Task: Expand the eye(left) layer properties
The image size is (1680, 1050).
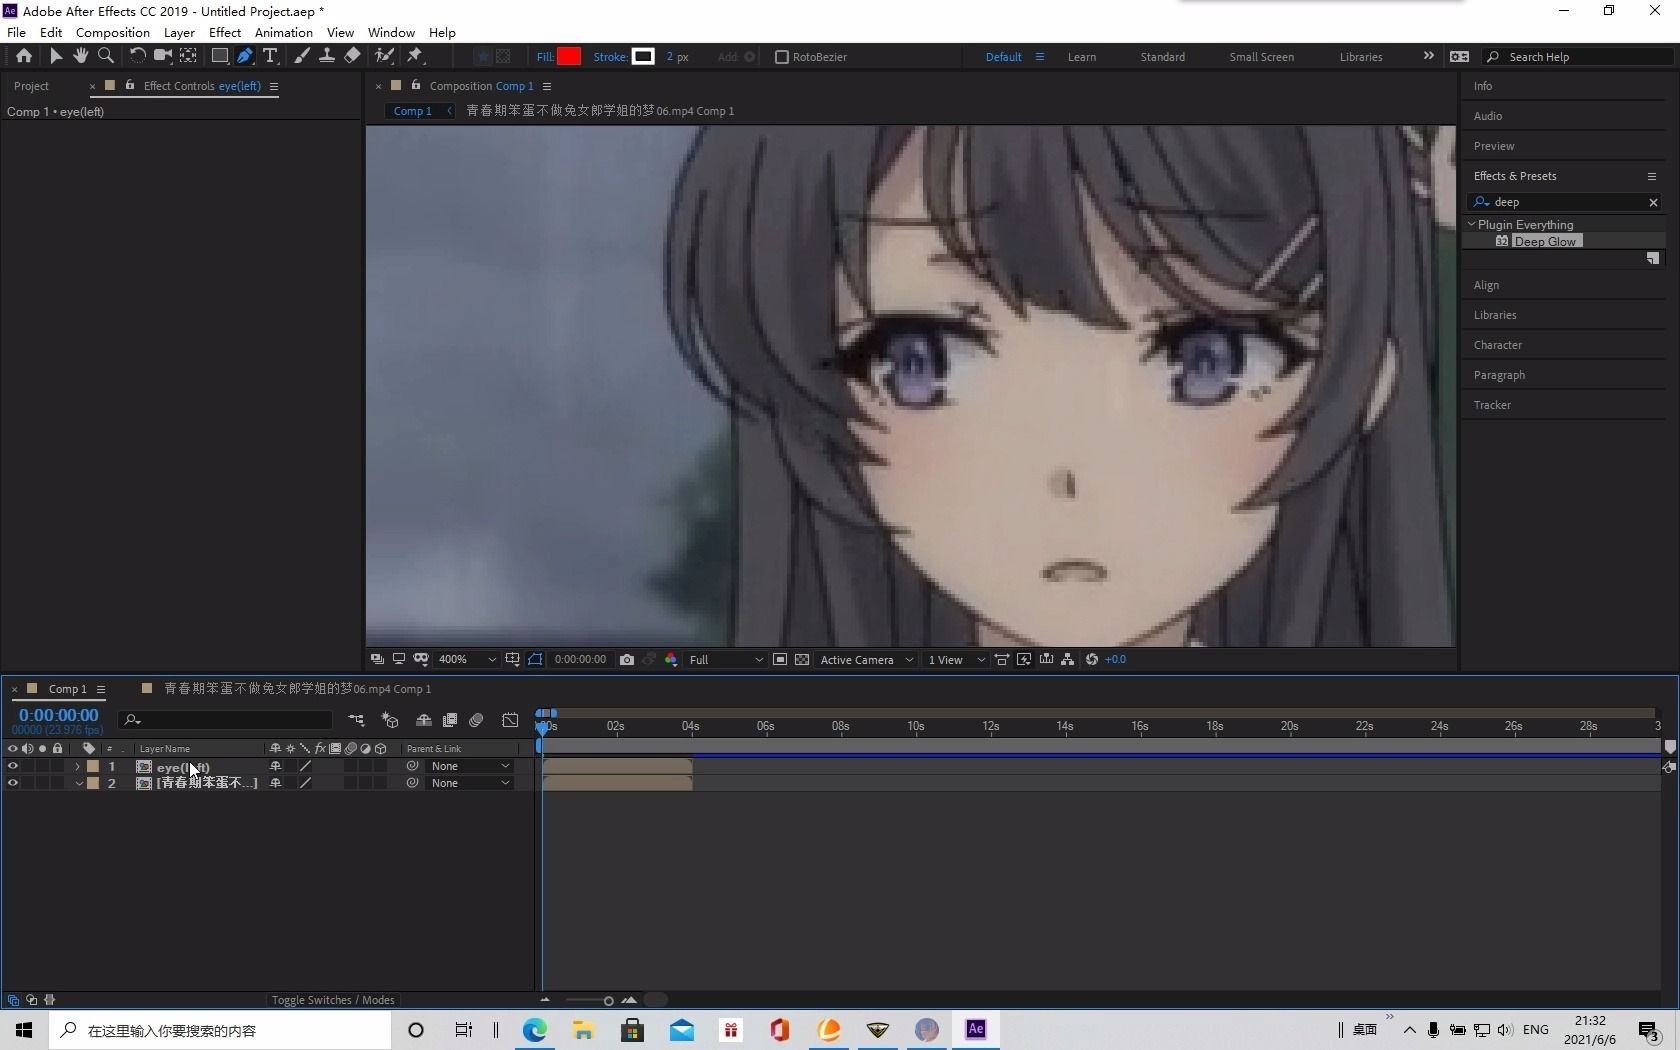Action: [78, 766]
